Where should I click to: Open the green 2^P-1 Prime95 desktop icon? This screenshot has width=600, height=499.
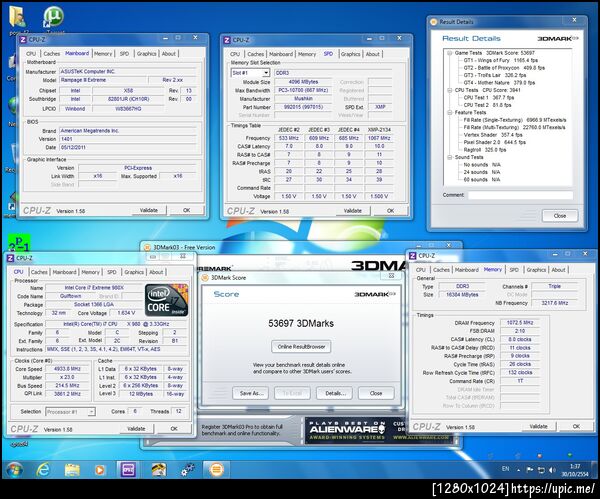pos(19,243)
